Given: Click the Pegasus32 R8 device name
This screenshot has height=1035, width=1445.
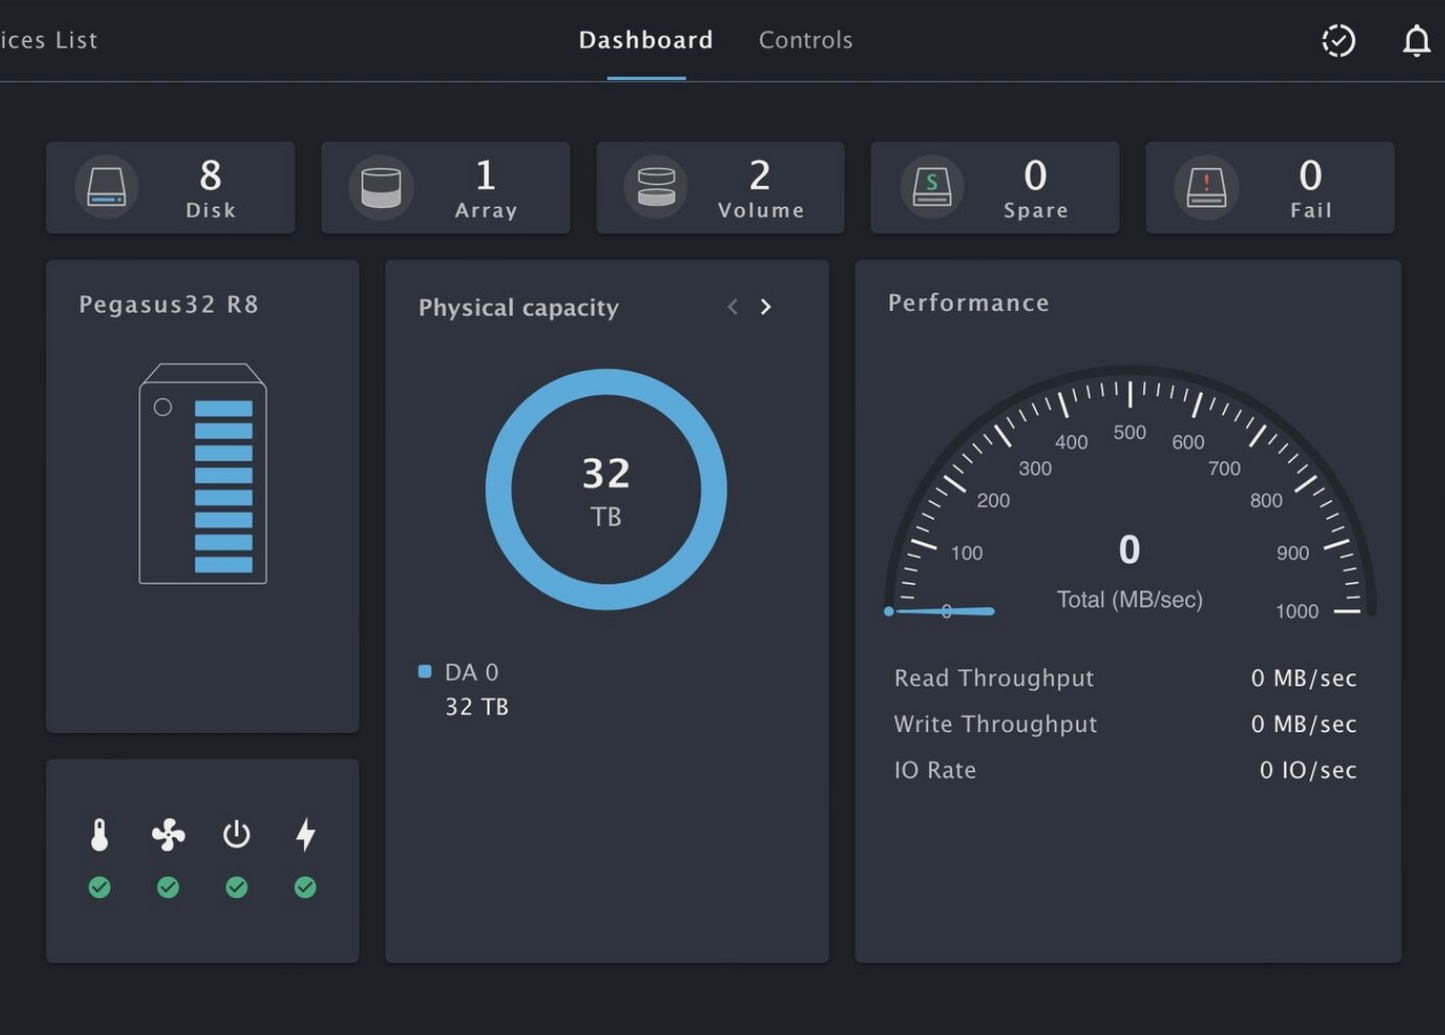Looking at the screenshot, I should tap(166, 304).
